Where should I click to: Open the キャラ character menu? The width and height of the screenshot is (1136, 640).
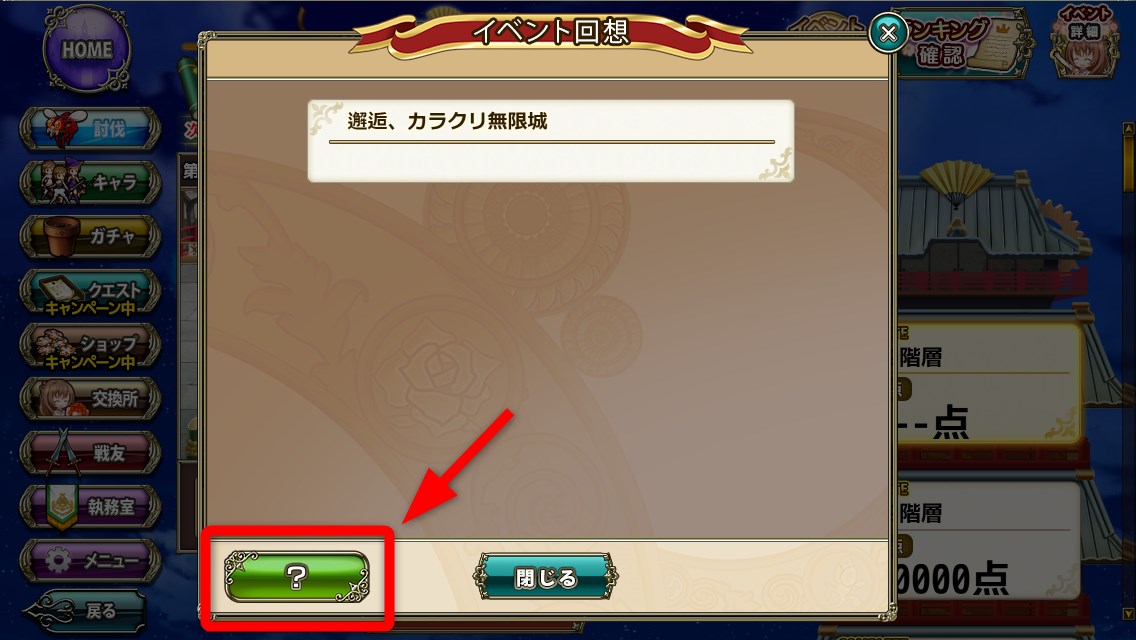pyautogui.click(x=90, y=182)
